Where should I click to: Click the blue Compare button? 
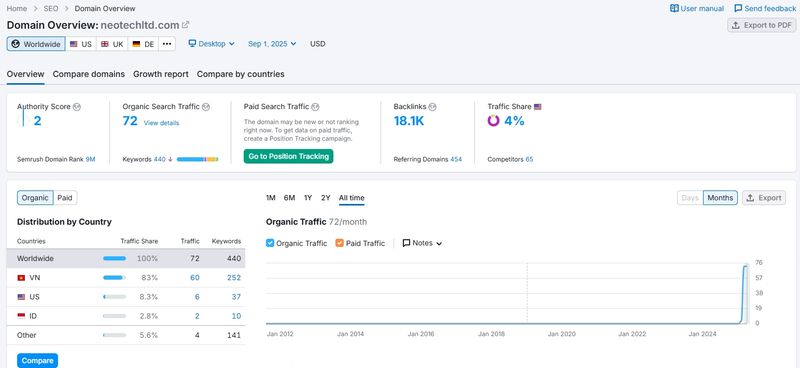(37, 360)
